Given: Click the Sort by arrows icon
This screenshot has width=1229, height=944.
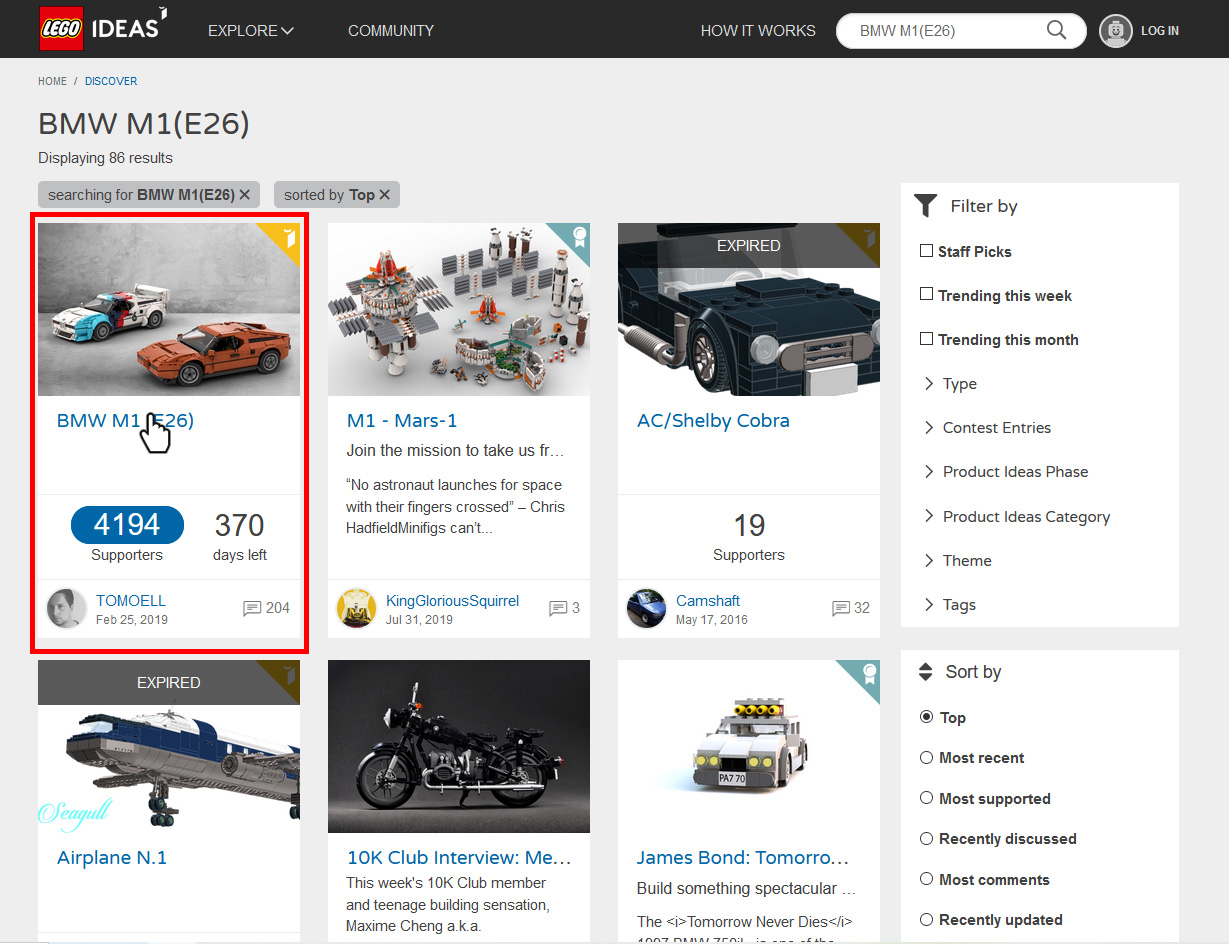Looking at the screenshot, I should pos(926,672).
